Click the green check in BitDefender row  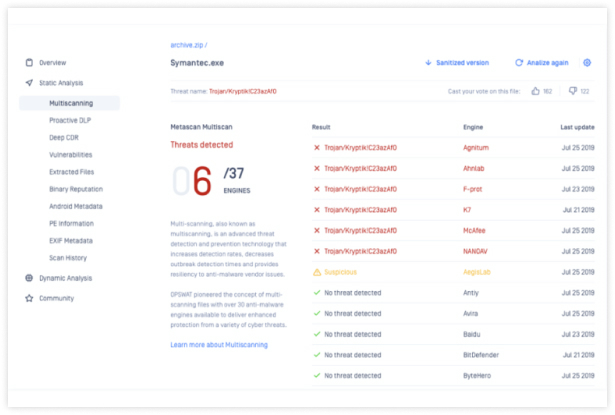317,355
